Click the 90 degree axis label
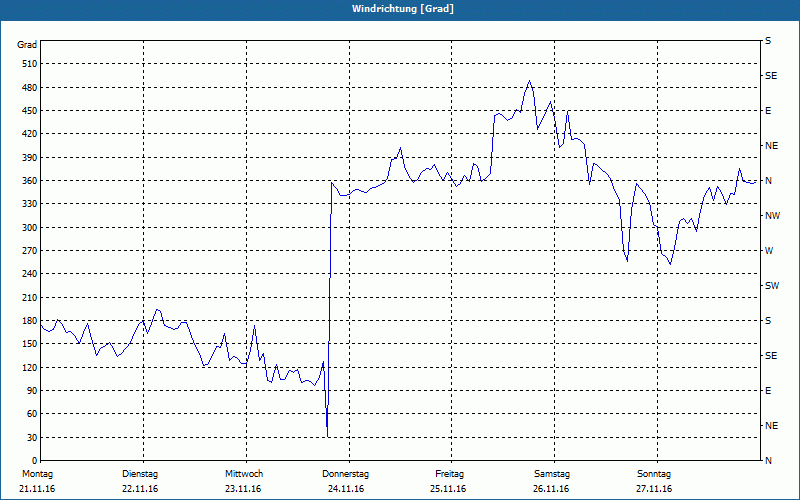The image size is (800, 500). click(x=32, y=391)
